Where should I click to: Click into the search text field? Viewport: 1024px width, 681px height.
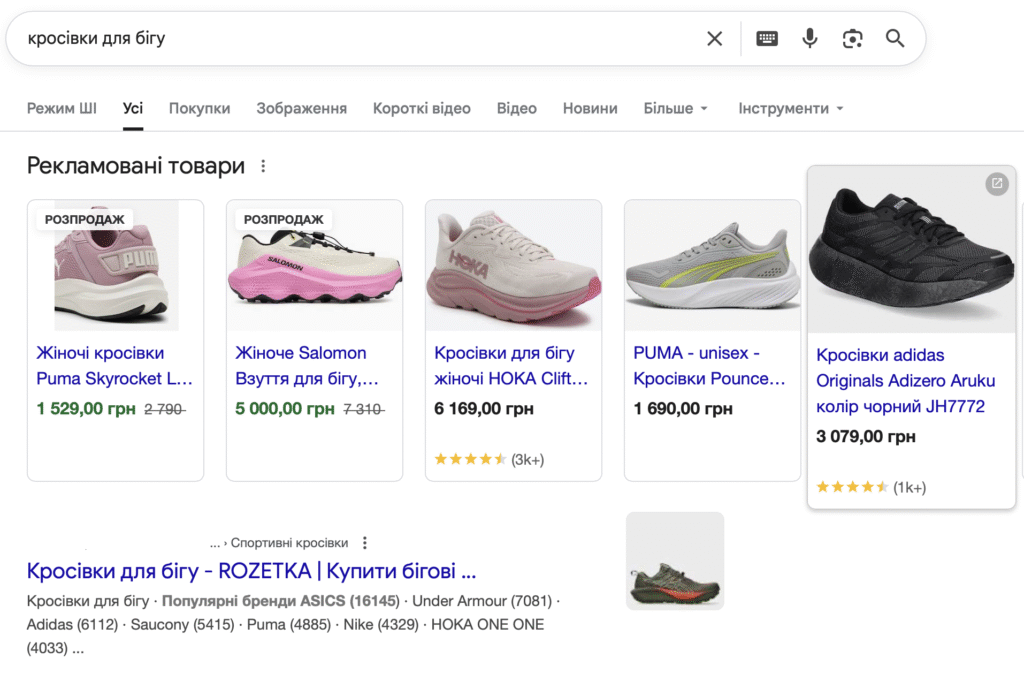click(x=350, y=39)
